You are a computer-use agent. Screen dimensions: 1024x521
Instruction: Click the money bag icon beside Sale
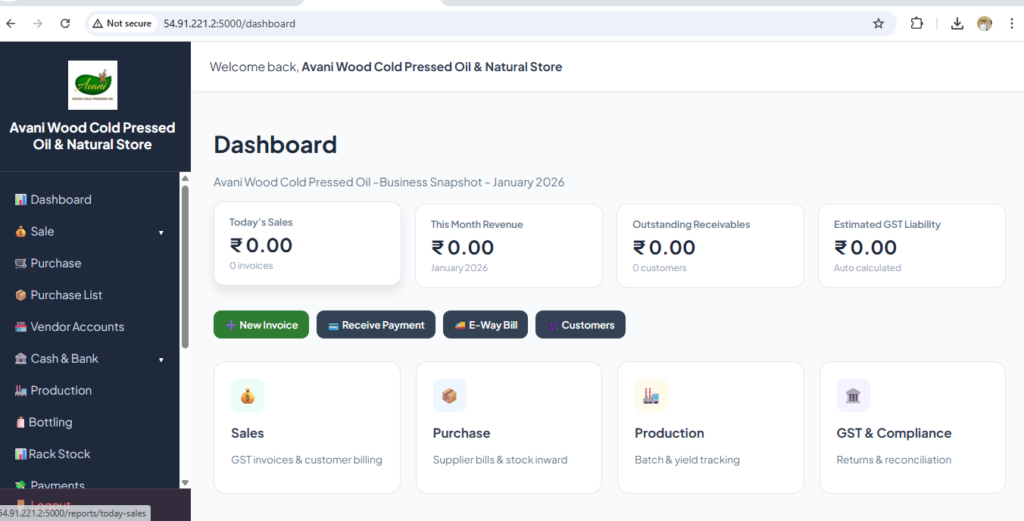(x=21, y=232)
